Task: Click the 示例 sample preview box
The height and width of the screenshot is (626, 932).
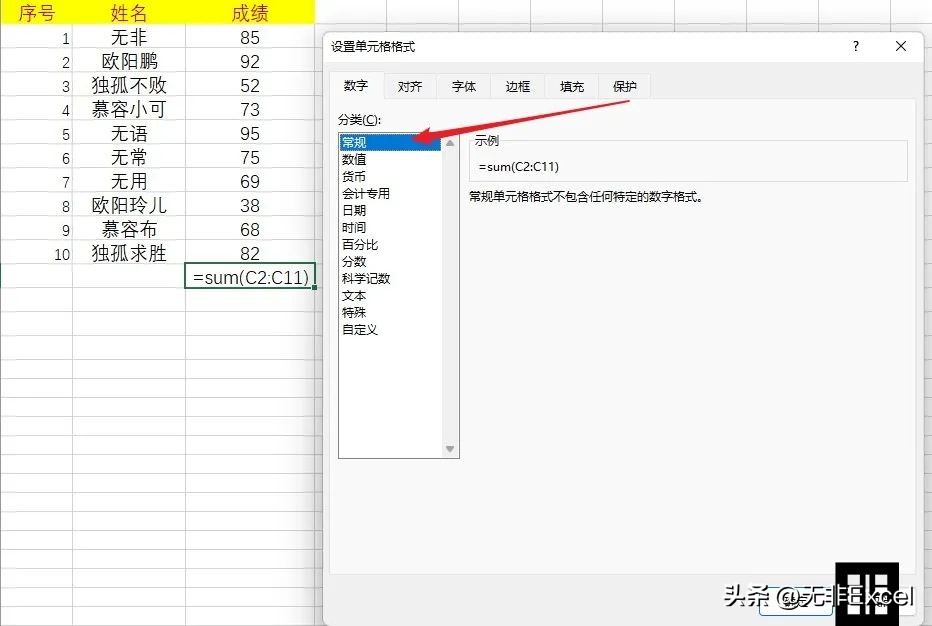Action: pyautogui.click(x=690, y=161)
